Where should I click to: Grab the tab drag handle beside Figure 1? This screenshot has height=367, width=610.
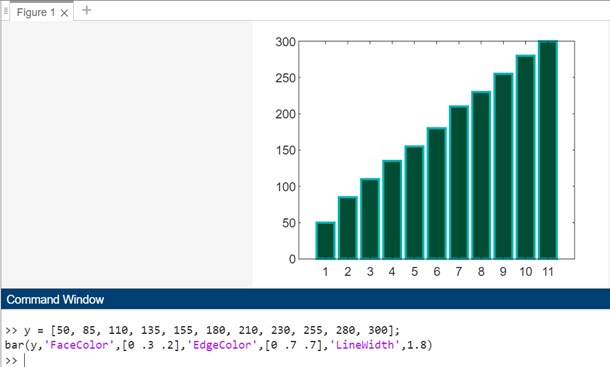5,11
